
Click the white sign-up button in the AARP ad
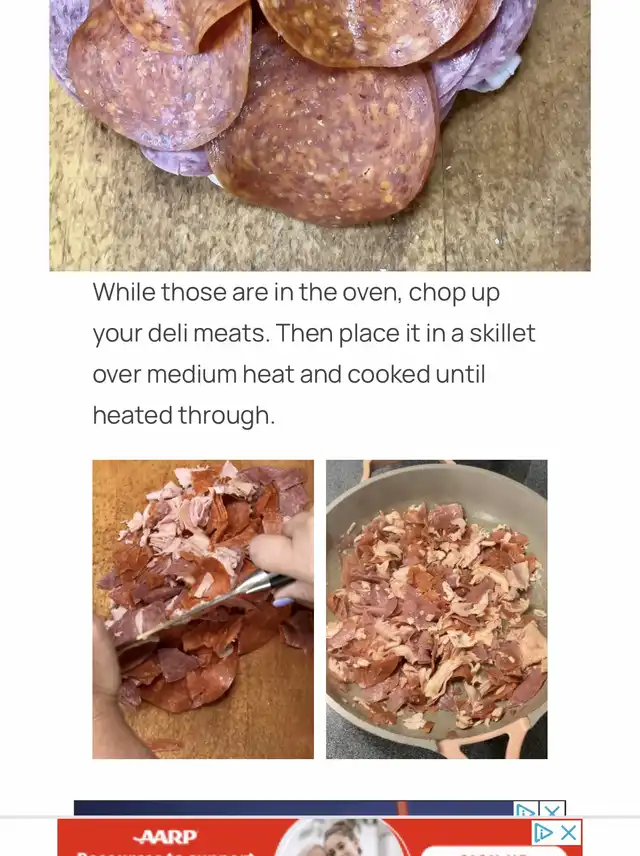pyautogui.click(x=494, y=852)
